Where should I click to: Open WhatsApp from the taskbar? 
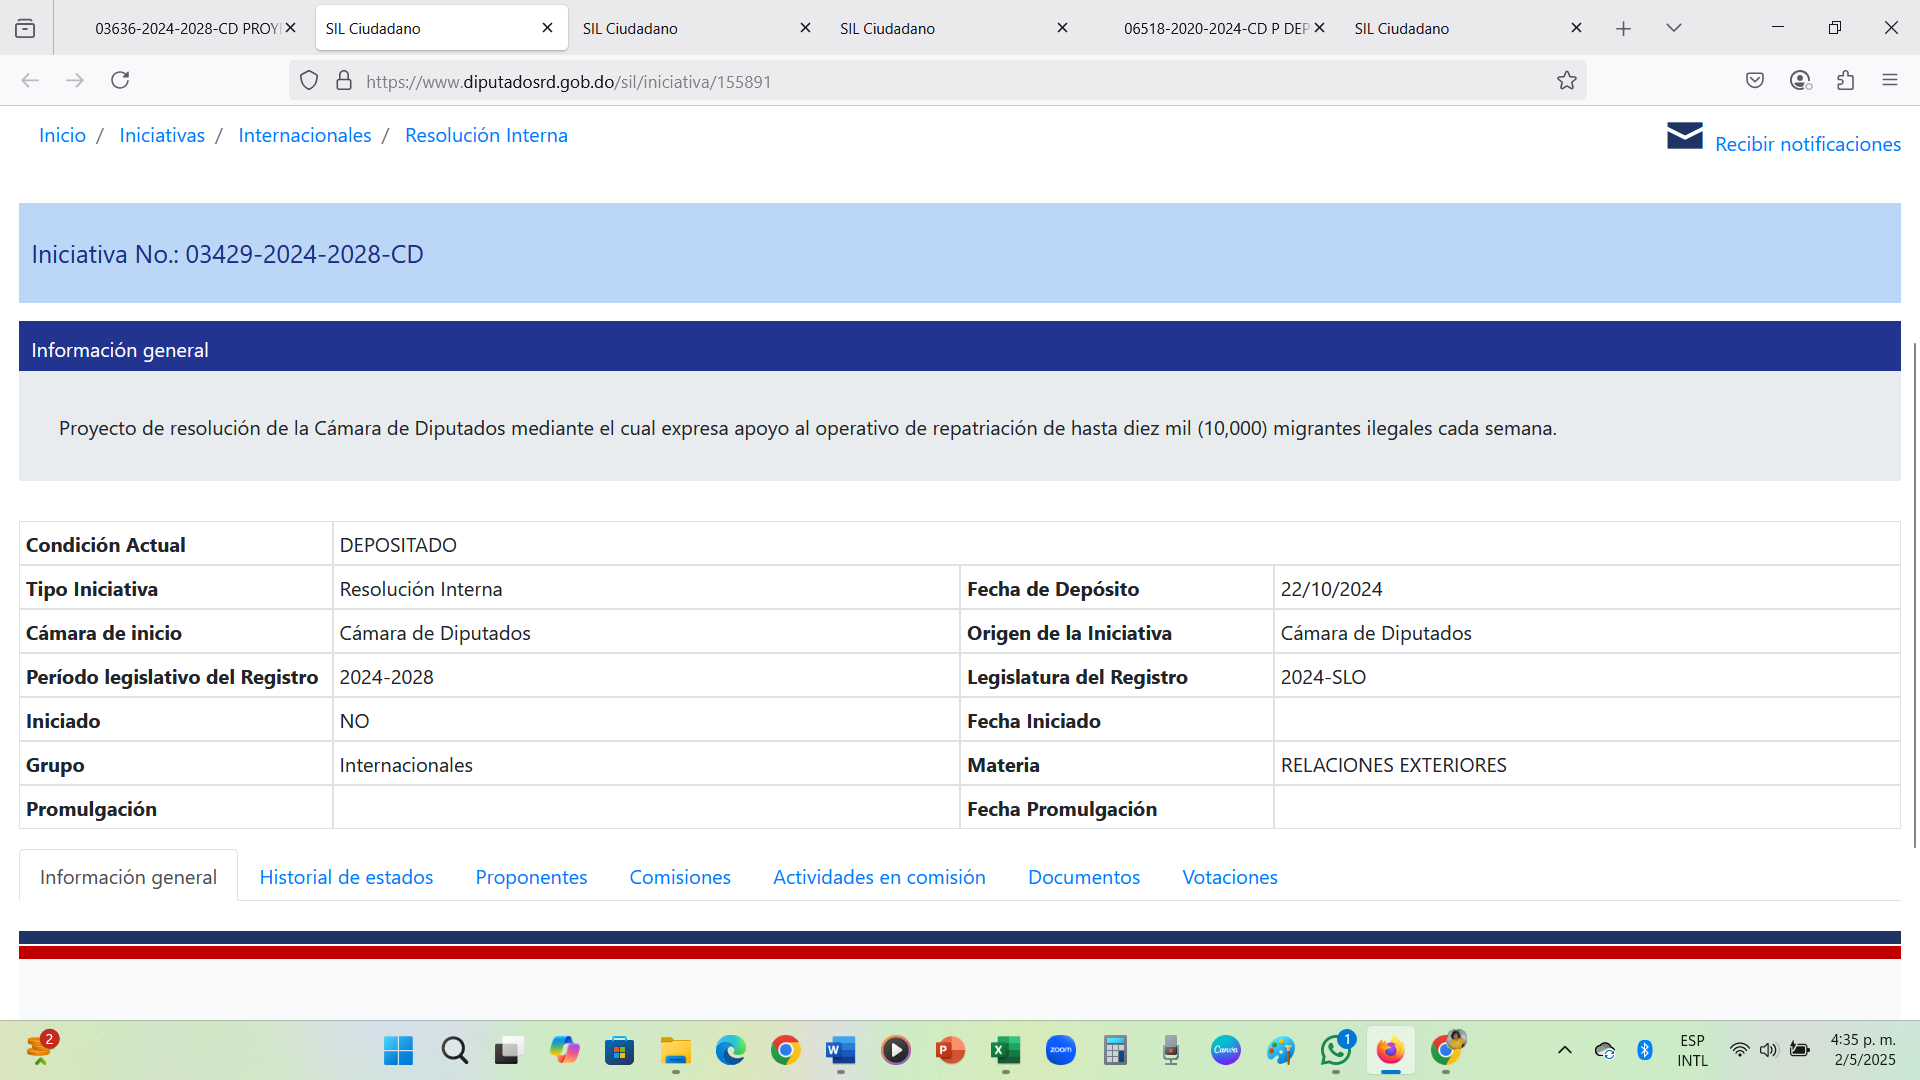[x=1335, y=1050]
